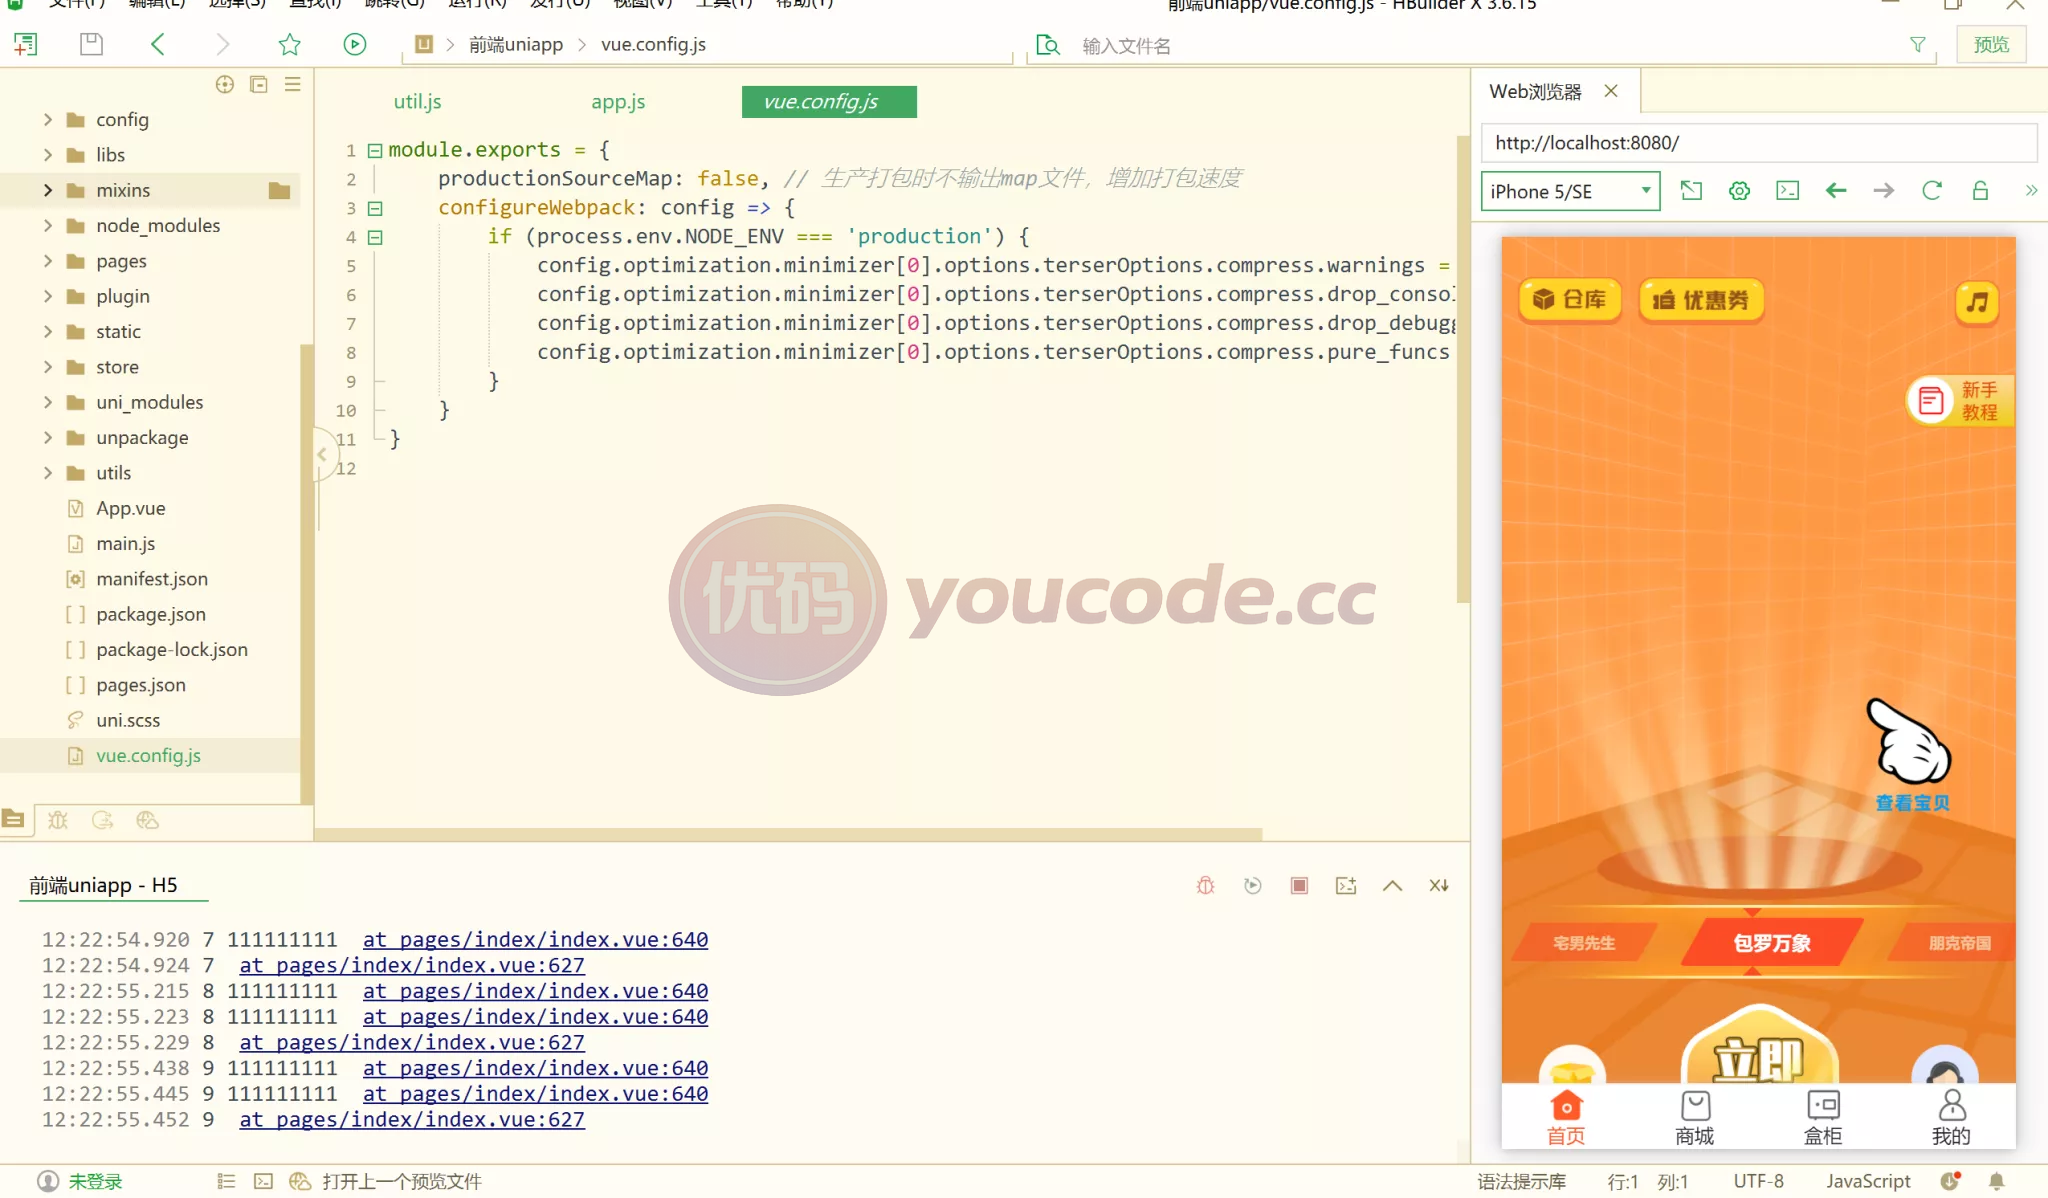Expand the pages folder
Viewport: 2048px width, 1198px height.
pyautogui.click(x=48, y=261)
